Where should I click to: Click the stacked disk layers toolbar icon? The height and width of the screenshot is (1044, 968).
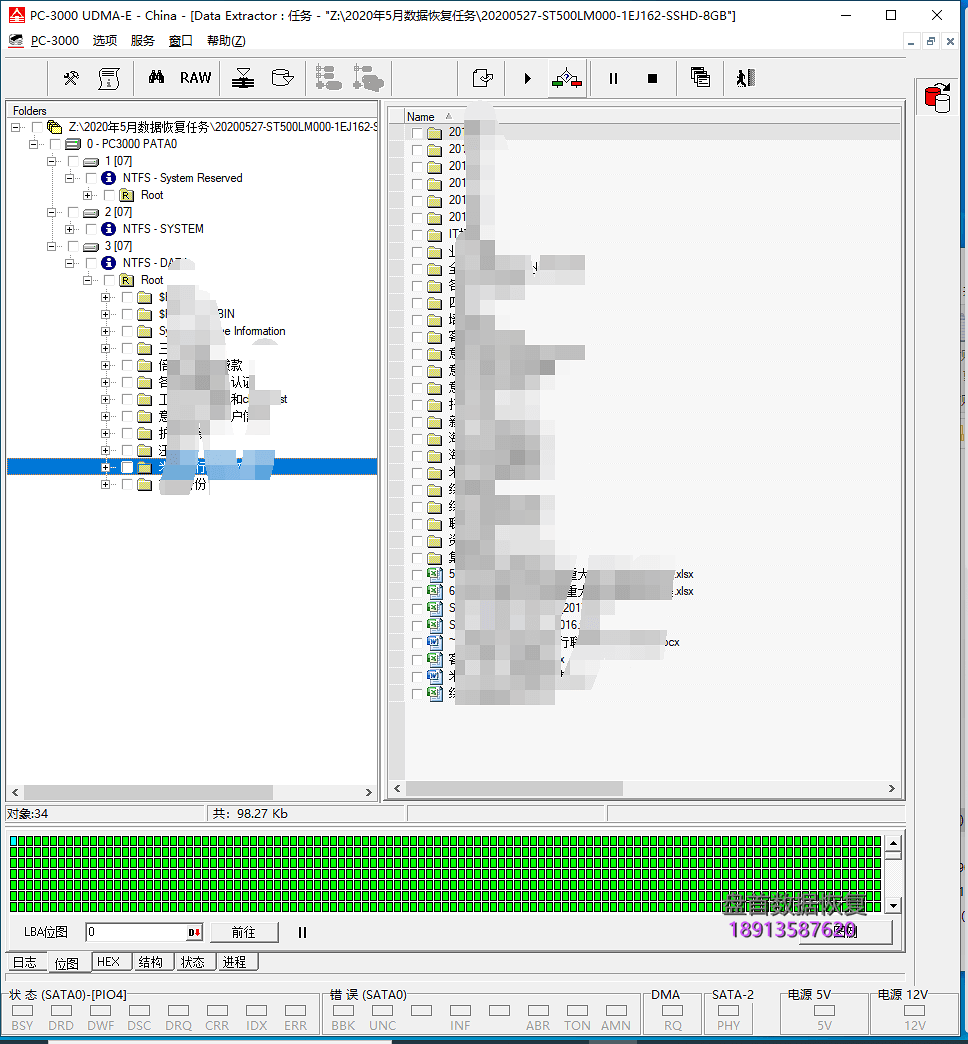coord(243,79)
